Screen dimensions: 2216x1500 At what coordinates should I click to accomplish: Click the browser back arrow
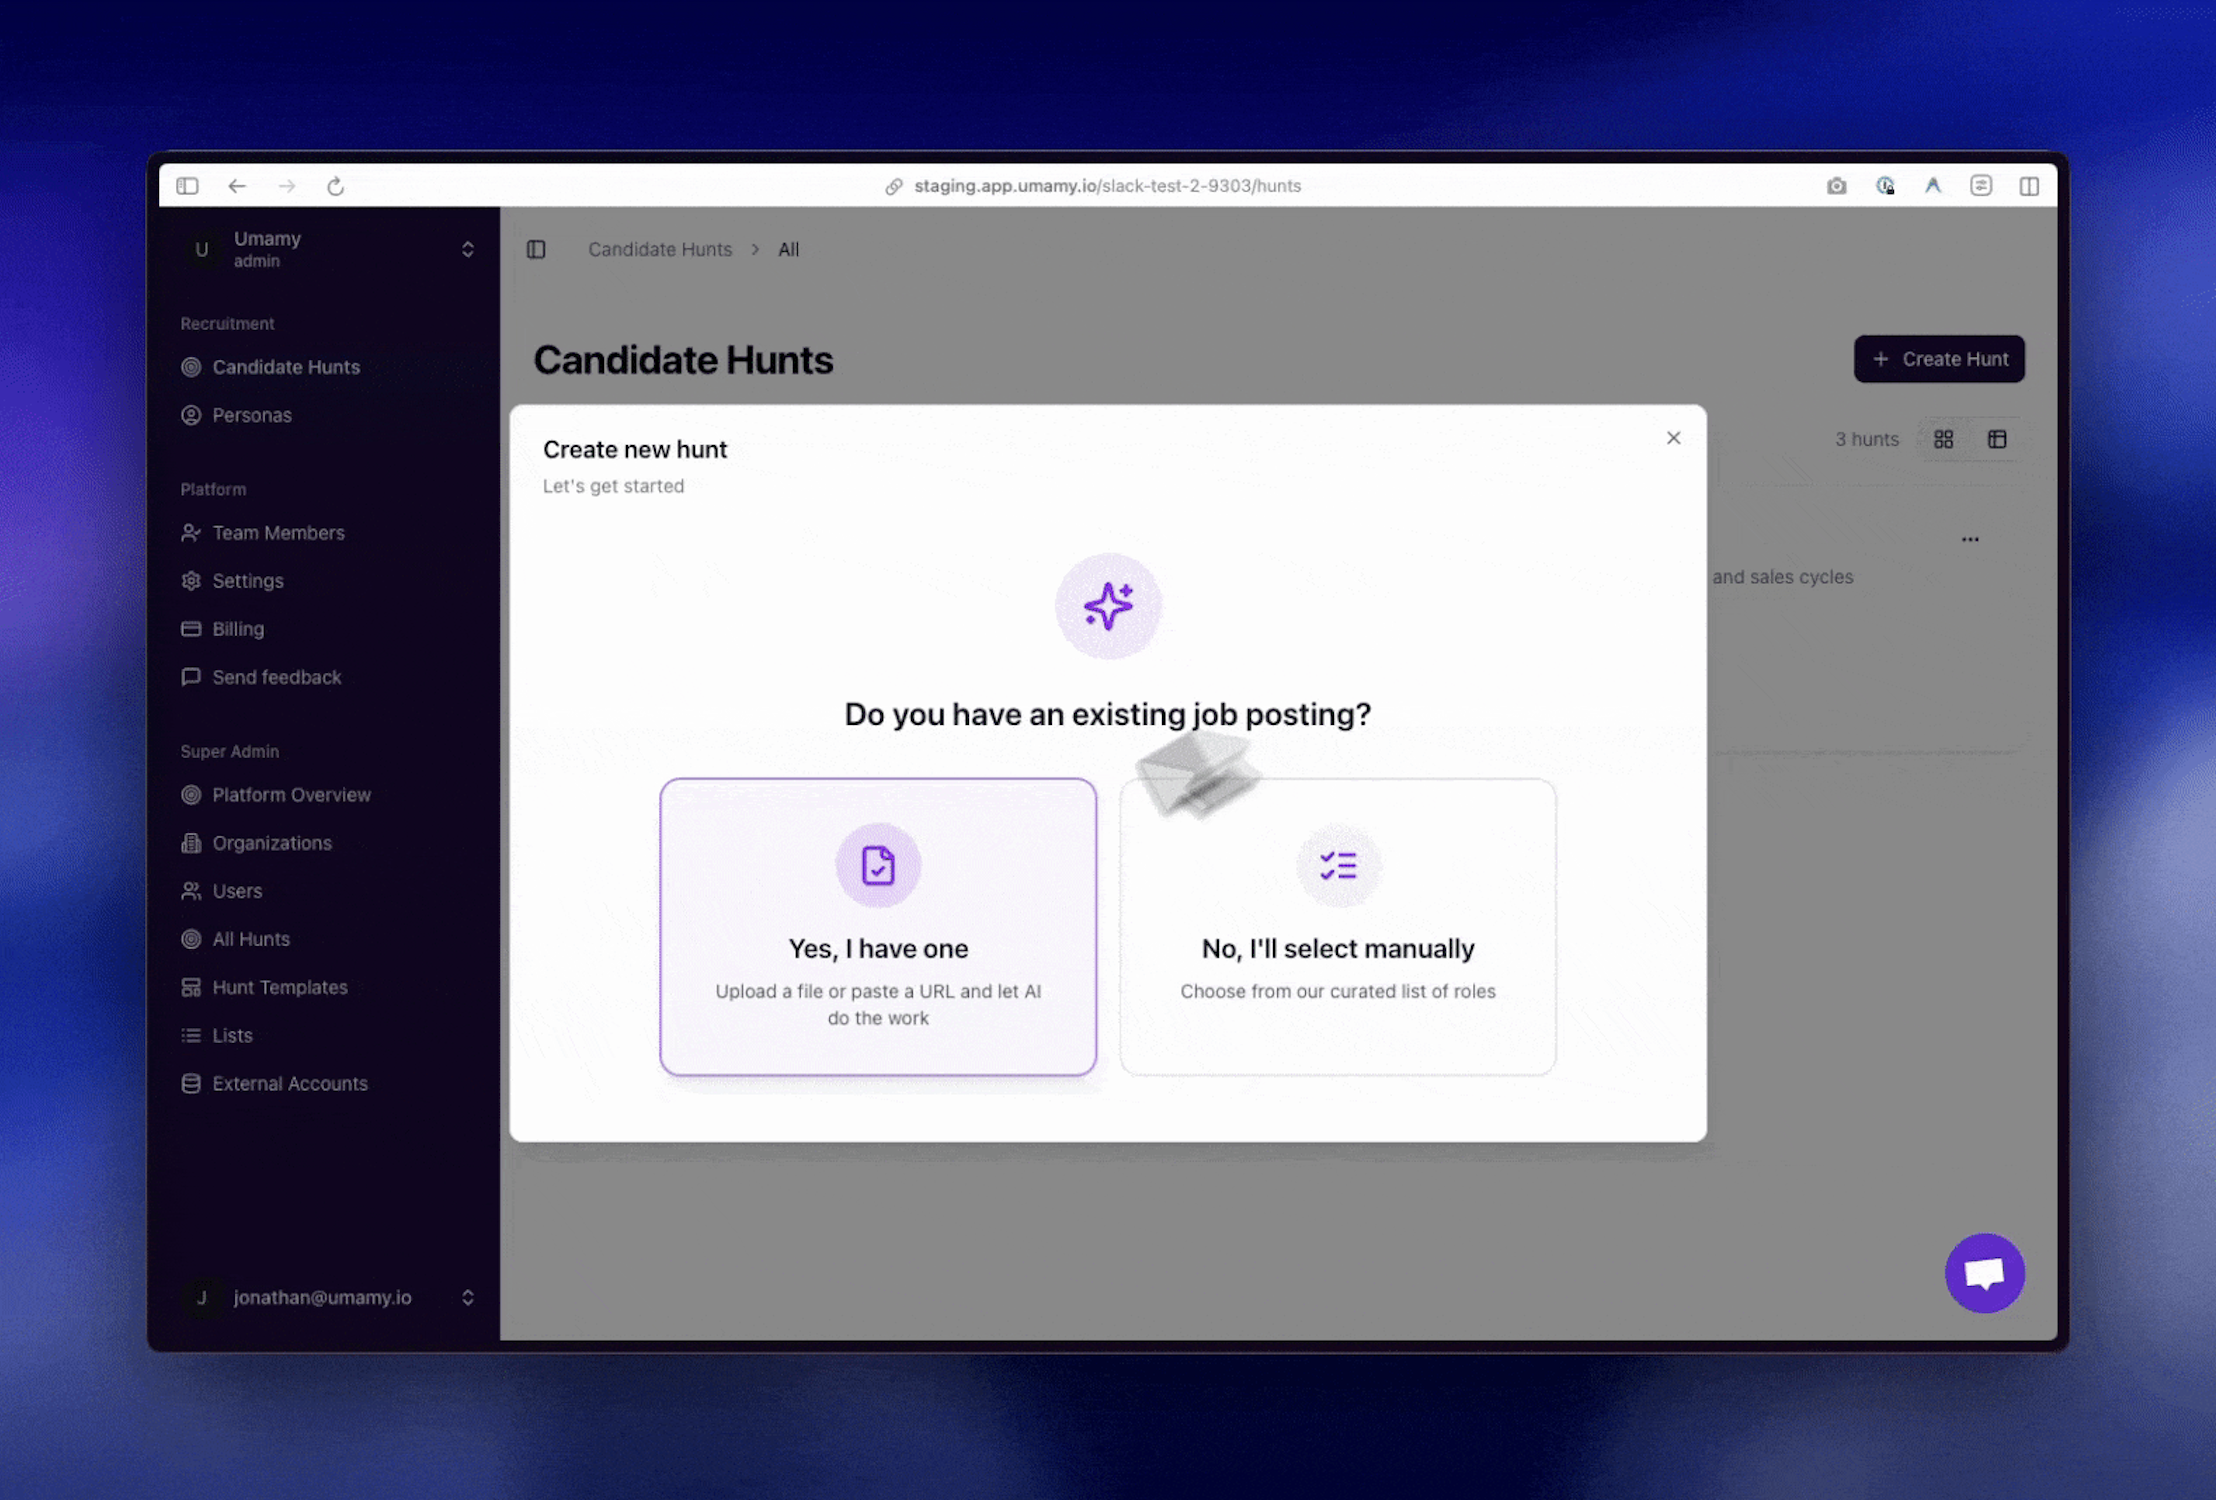[x=237, y=186]
